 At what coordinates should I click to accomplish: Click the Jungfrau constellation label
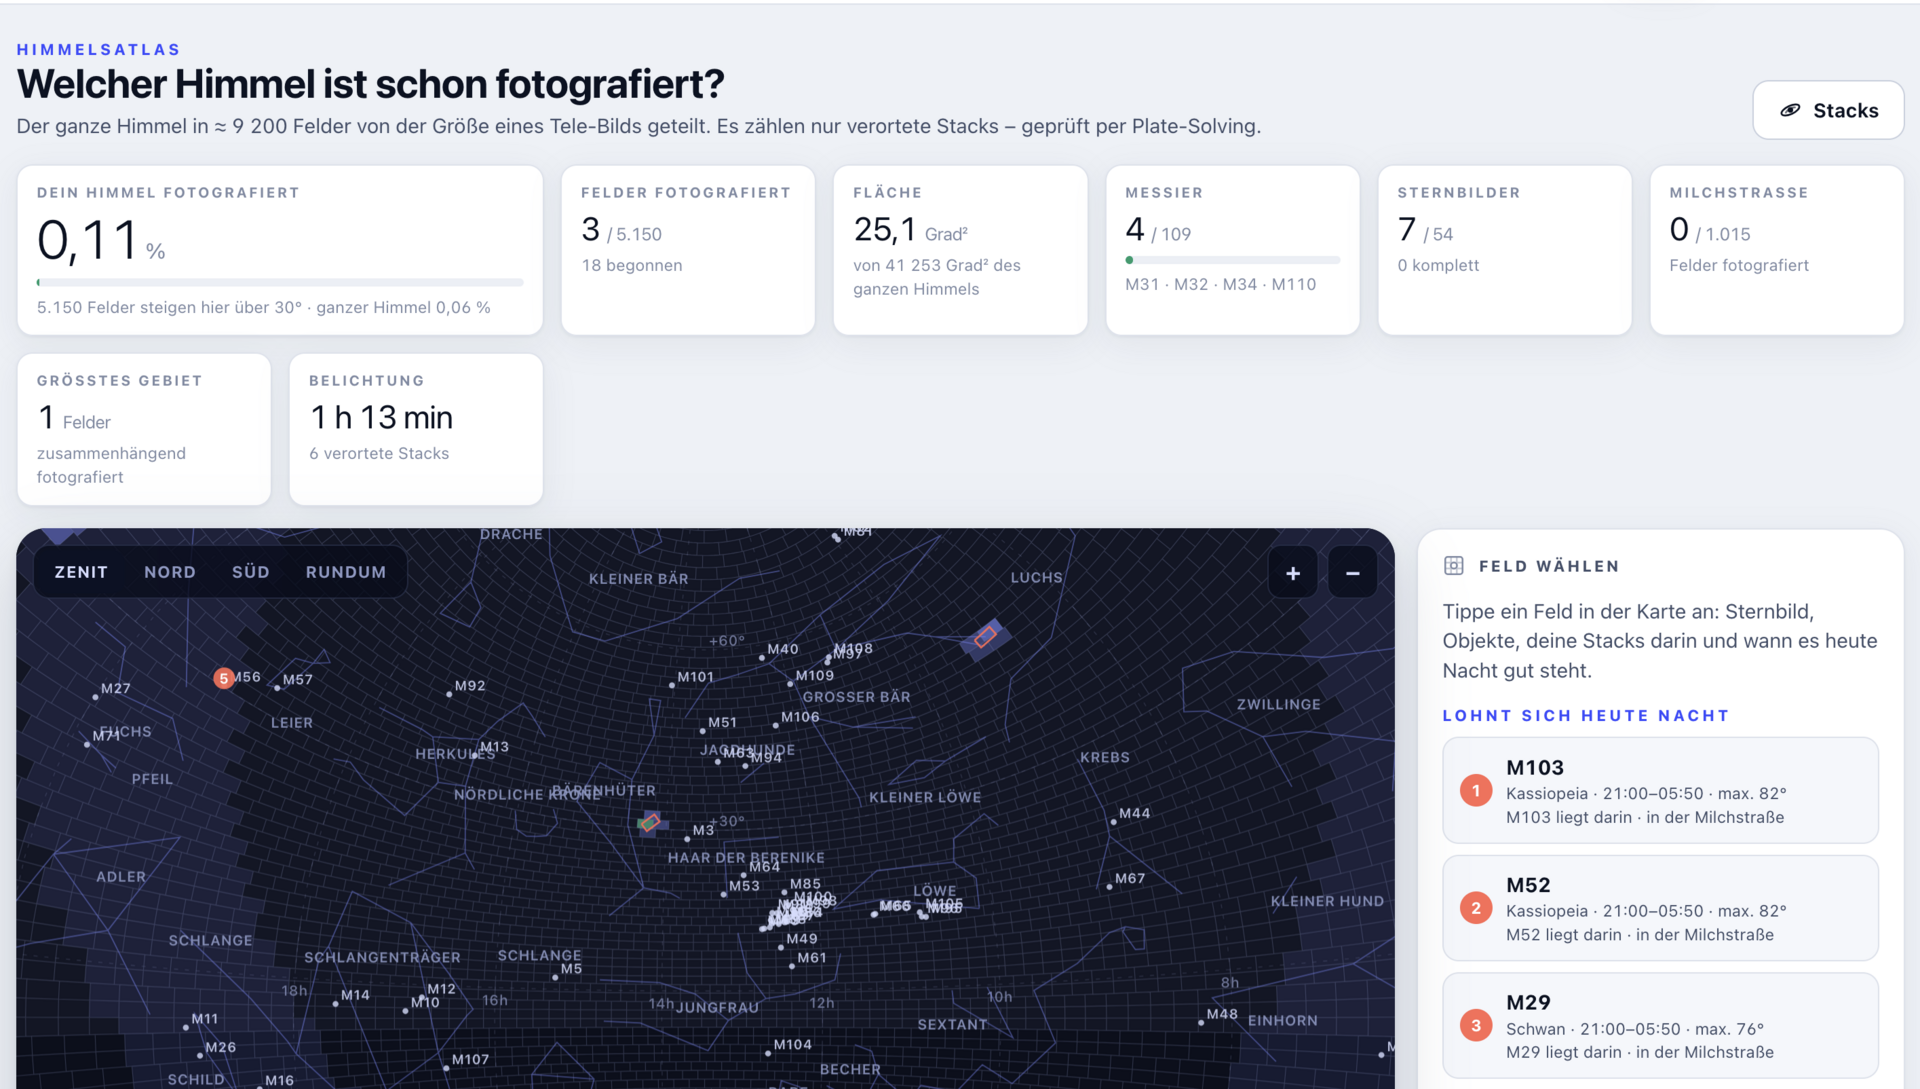717,1007
